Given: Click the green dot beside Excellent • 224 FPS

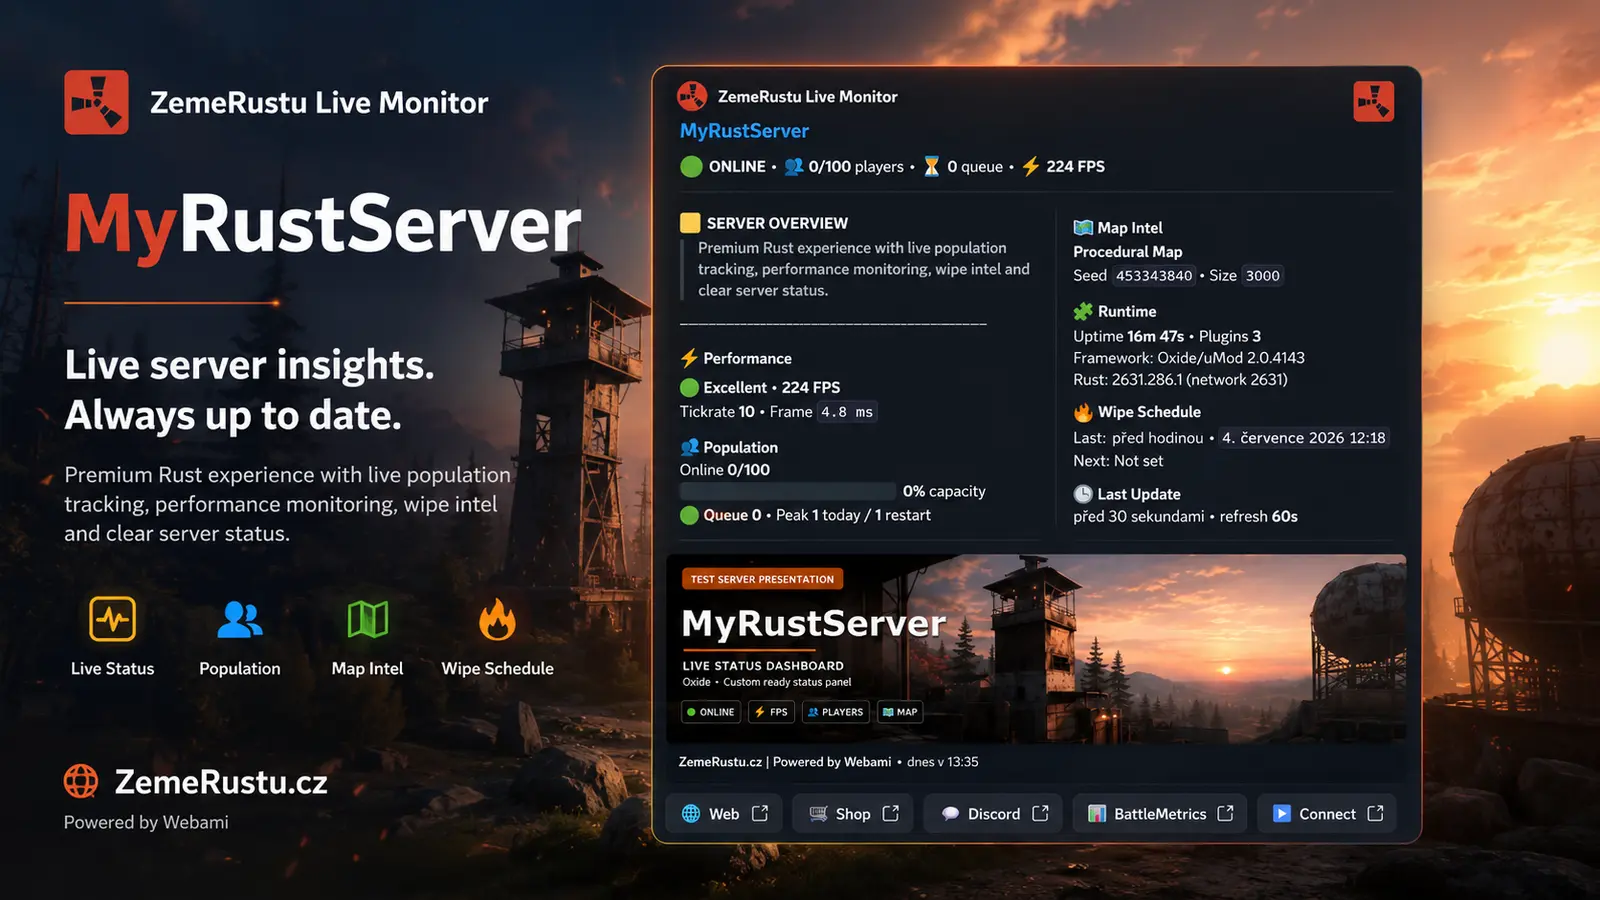Looking at the screenshot, I should point(689,387).
